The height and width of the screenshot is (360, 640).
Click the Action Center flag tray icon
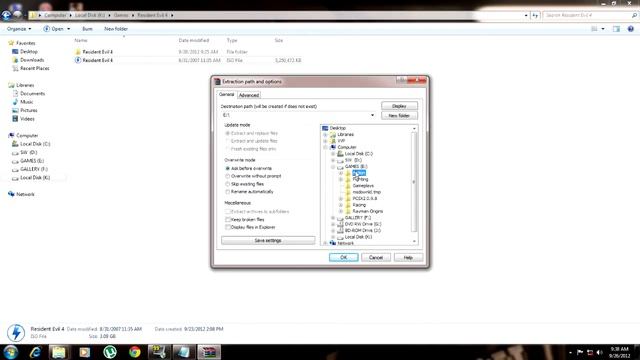[x=580, y=352]
